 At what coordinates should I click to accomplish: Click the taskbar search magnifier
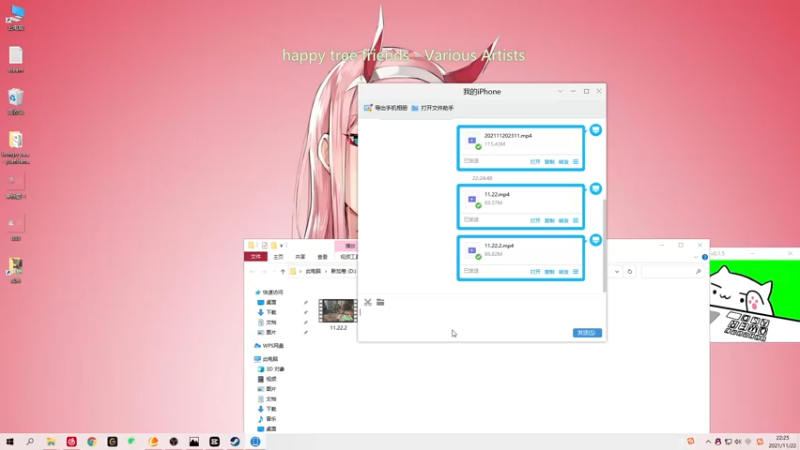30,442
